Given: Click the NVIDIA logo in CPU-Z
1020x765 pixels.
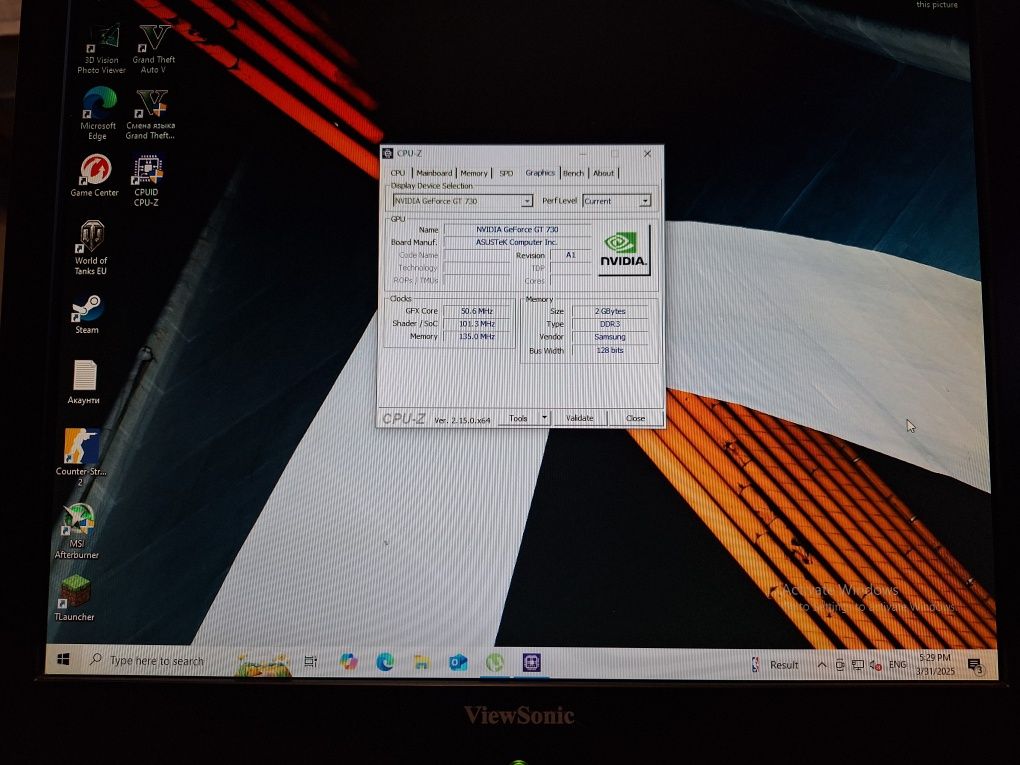Looking at the screenshot, I should pyautogui.click(x=624, y=250).
